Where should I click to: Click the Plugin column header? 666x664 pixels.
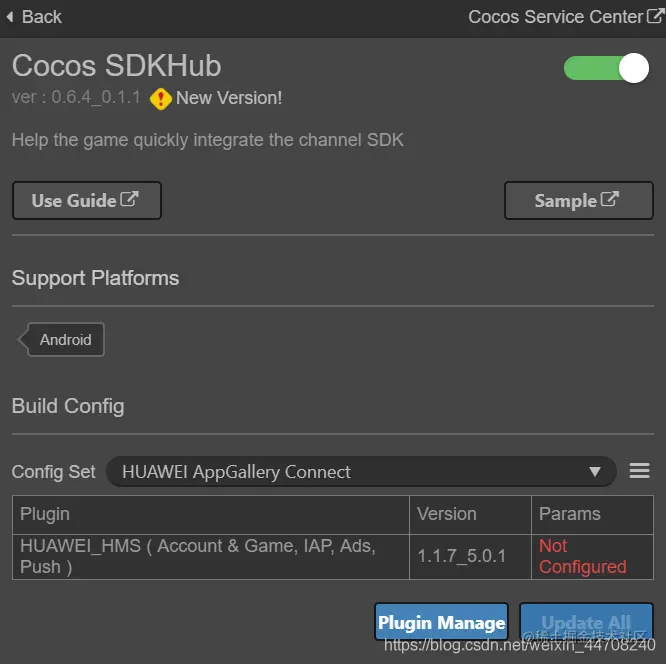click(211, 514)
